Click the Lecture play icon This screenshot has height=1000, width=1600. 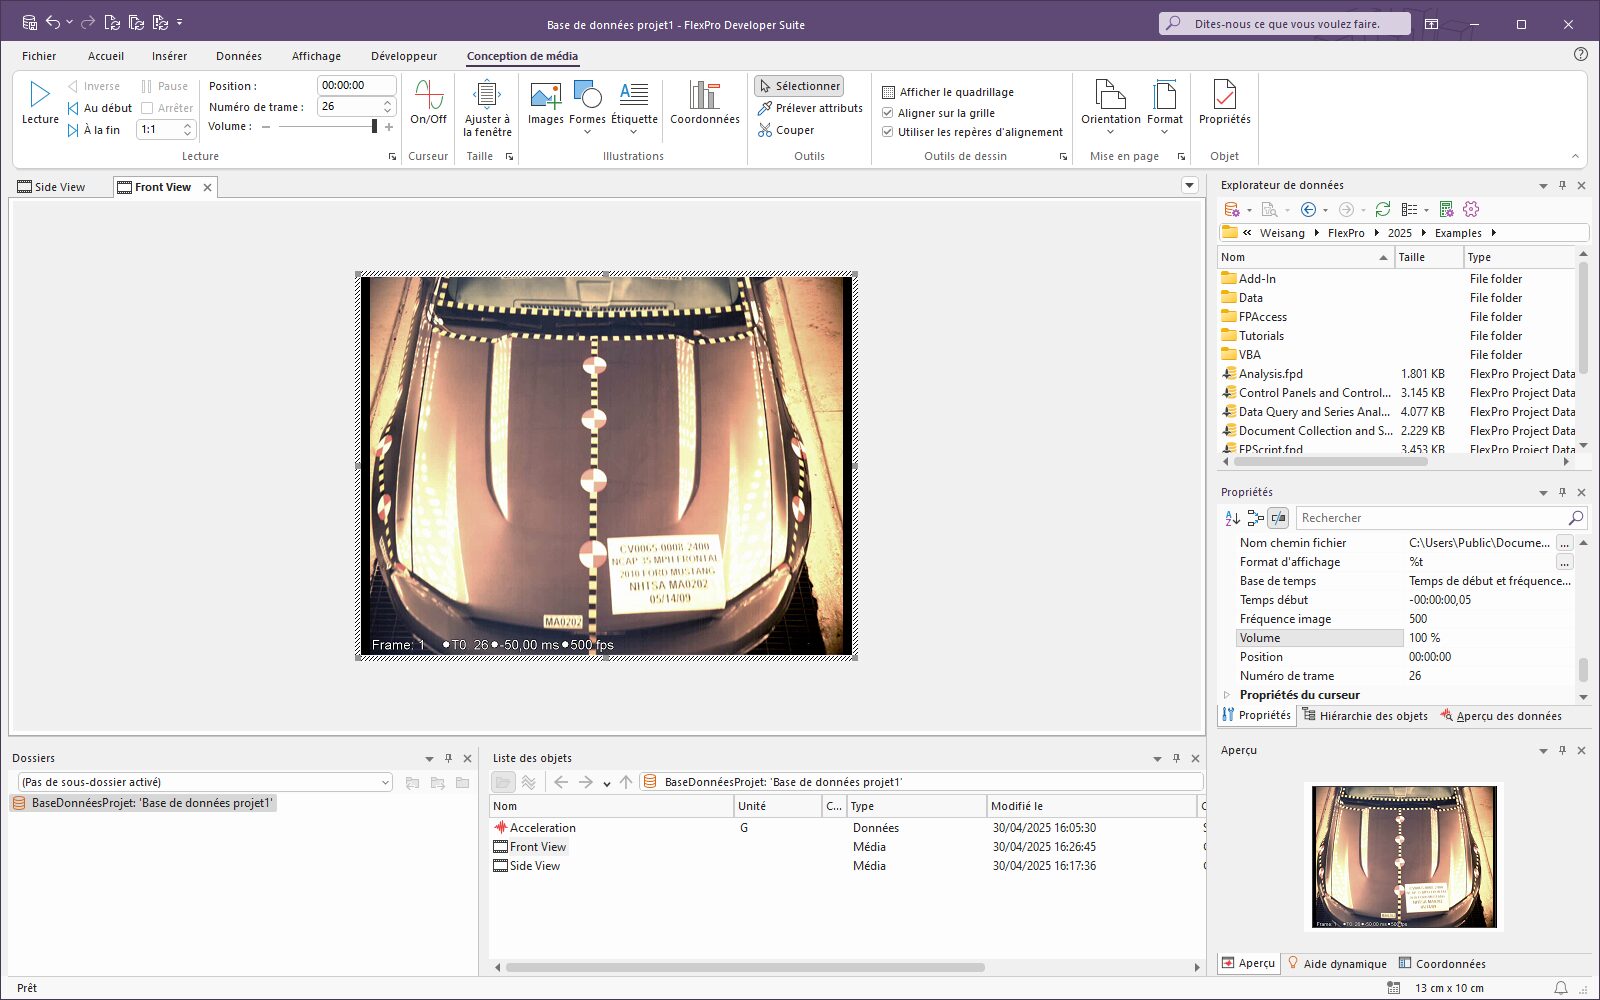click(x=40, y=96)
